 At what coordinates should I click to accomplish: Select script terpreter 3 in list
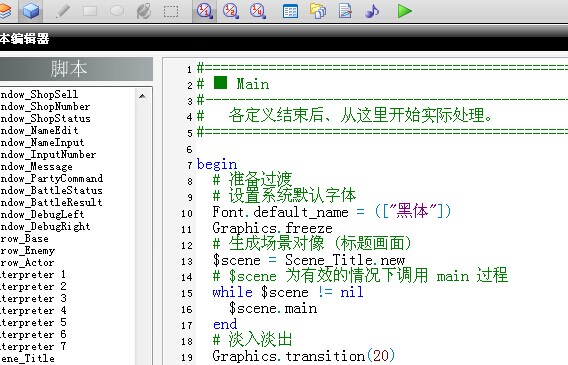(x=33, y=298)
